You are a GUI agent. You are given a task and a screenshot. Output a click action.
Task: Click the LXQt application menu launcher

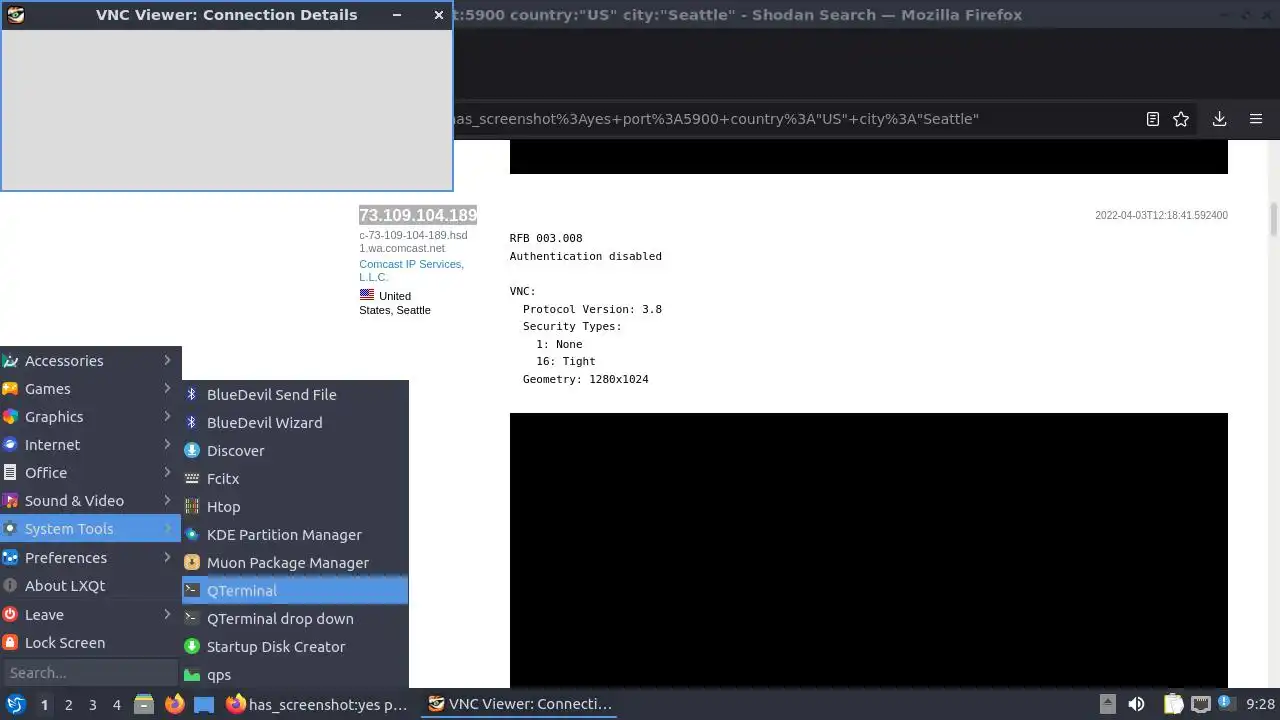coord(15,705)
